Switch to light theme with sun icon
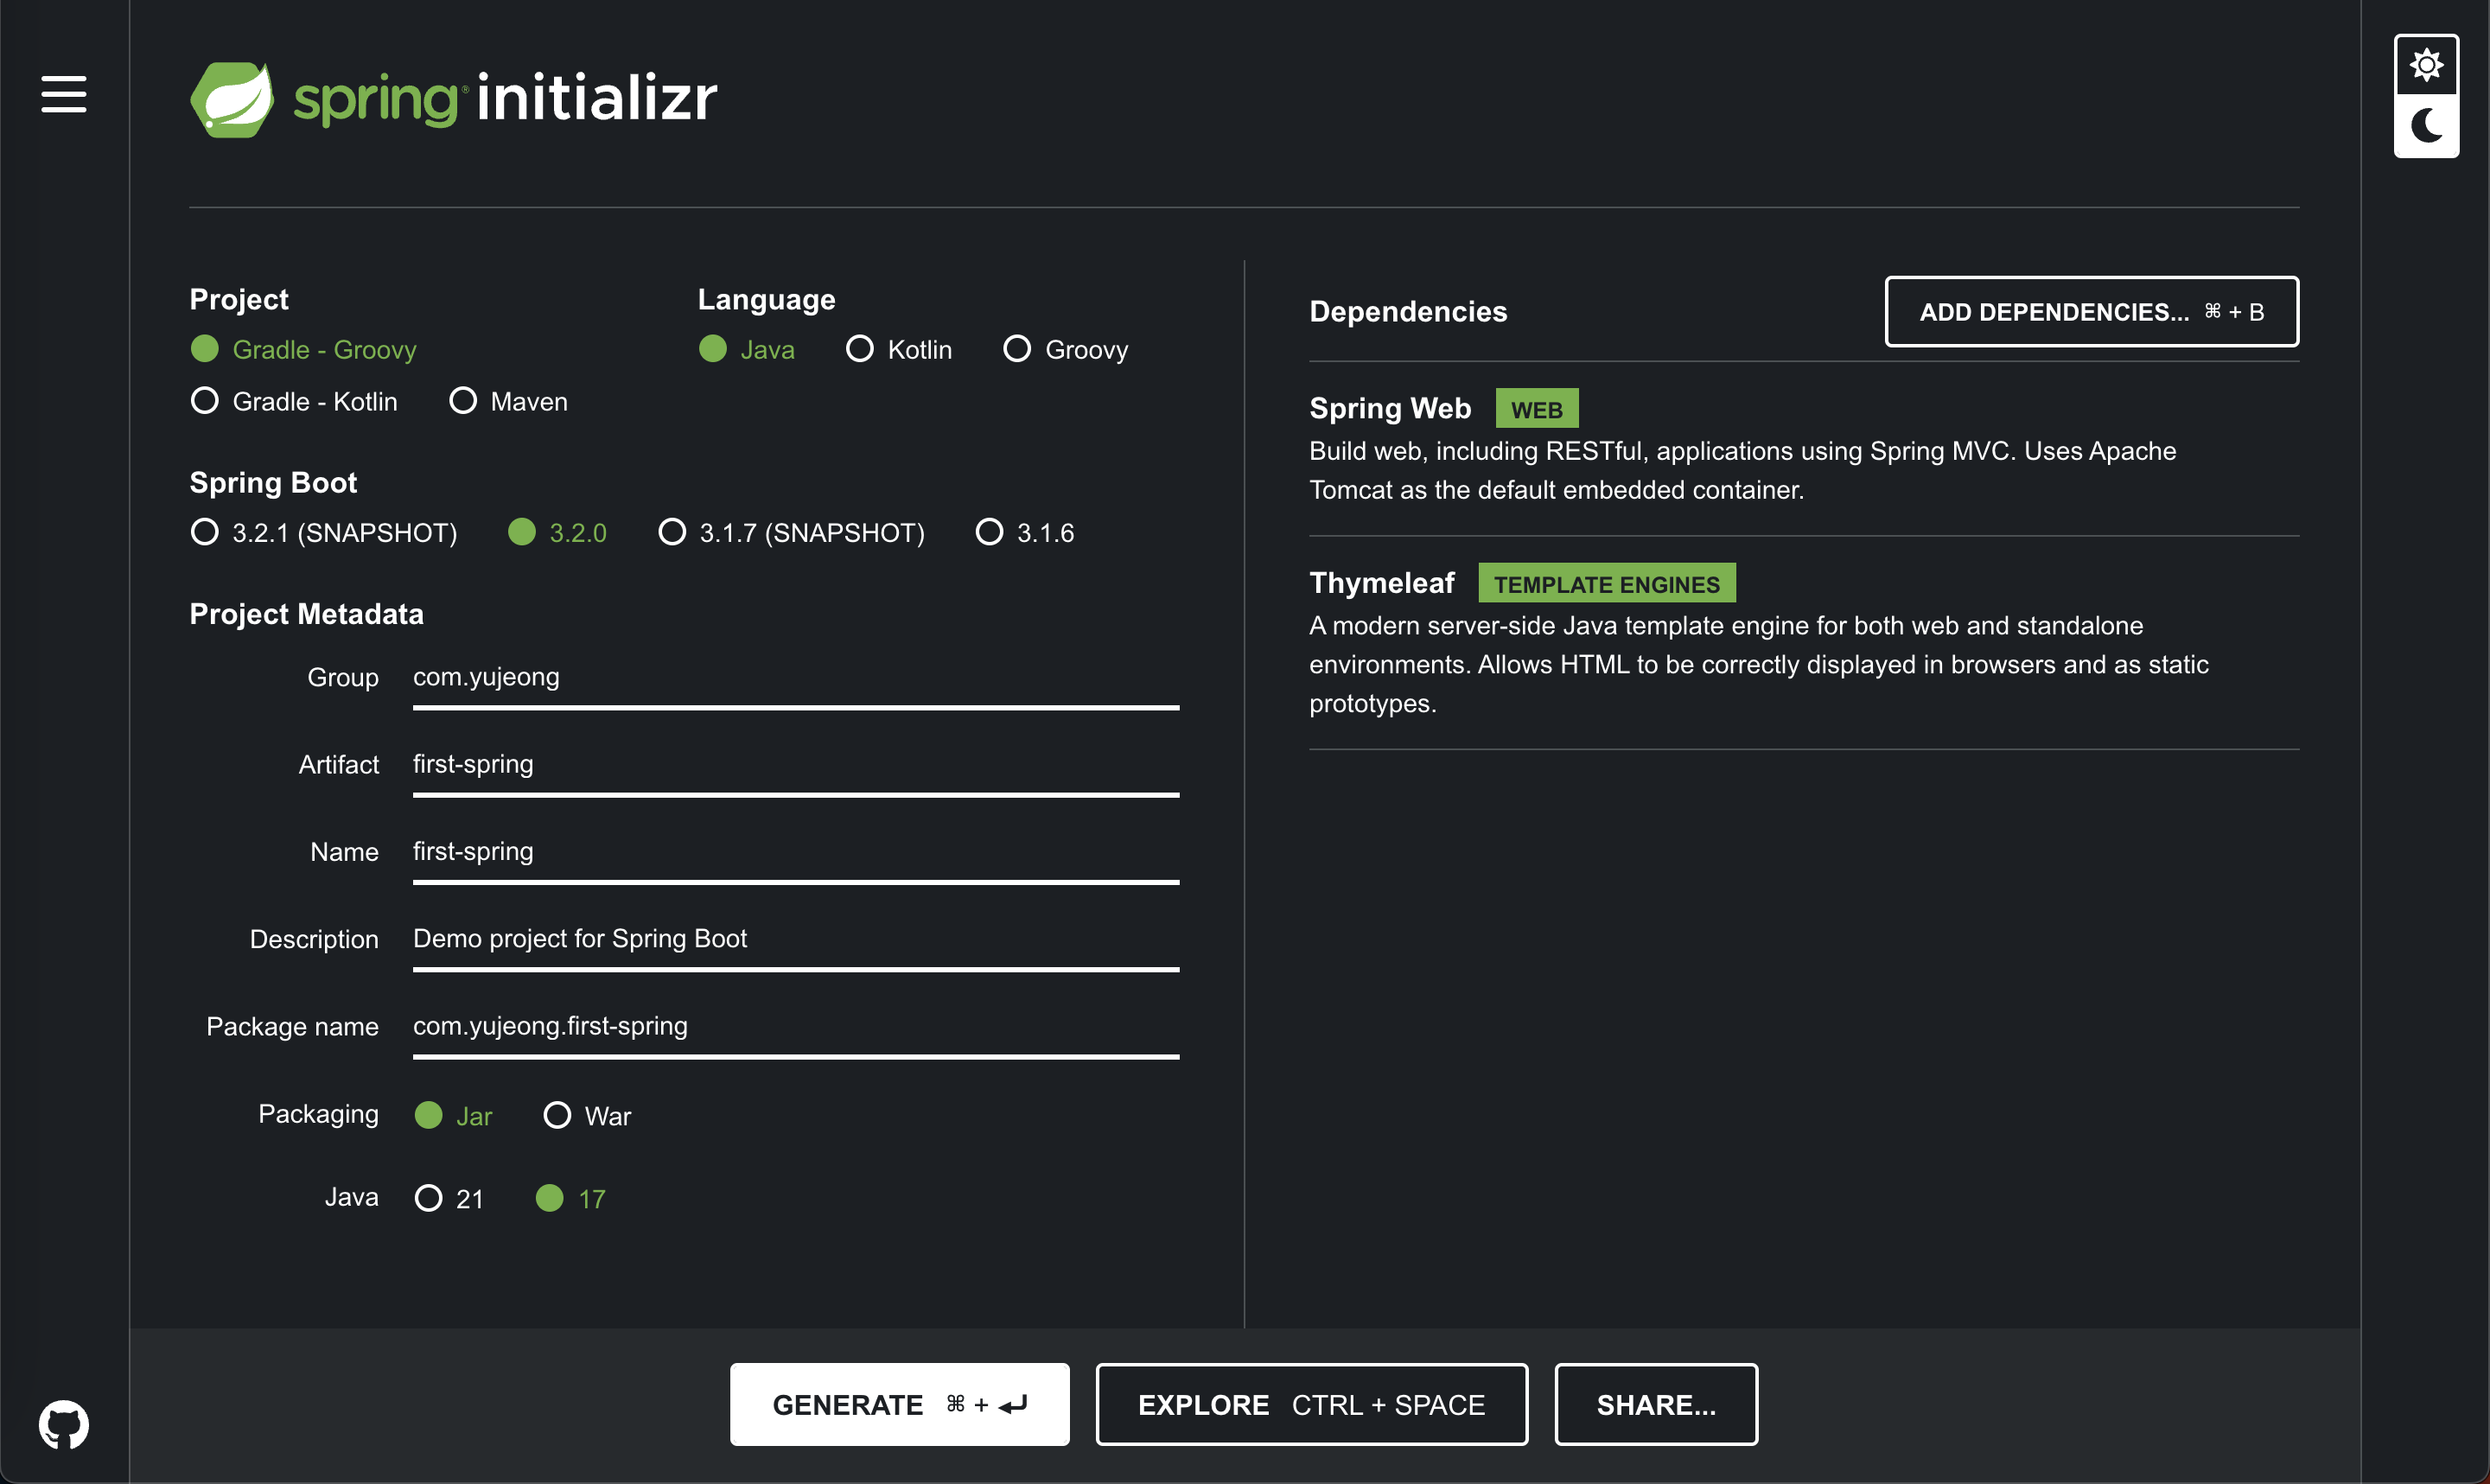The width and height of the screenshot is (2490, 1484). (2426, 66)
